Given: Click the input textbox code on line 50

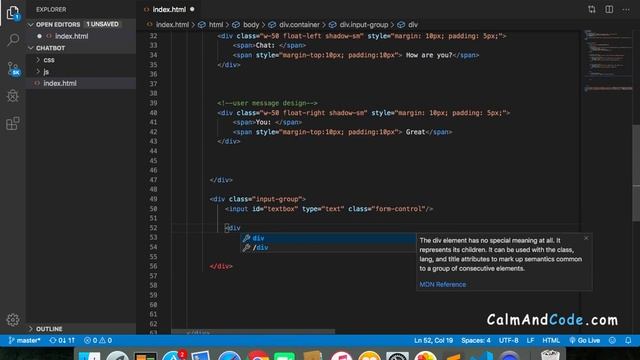Looking at the screenshot, I should pyautogui.click(x=329, y=209).
